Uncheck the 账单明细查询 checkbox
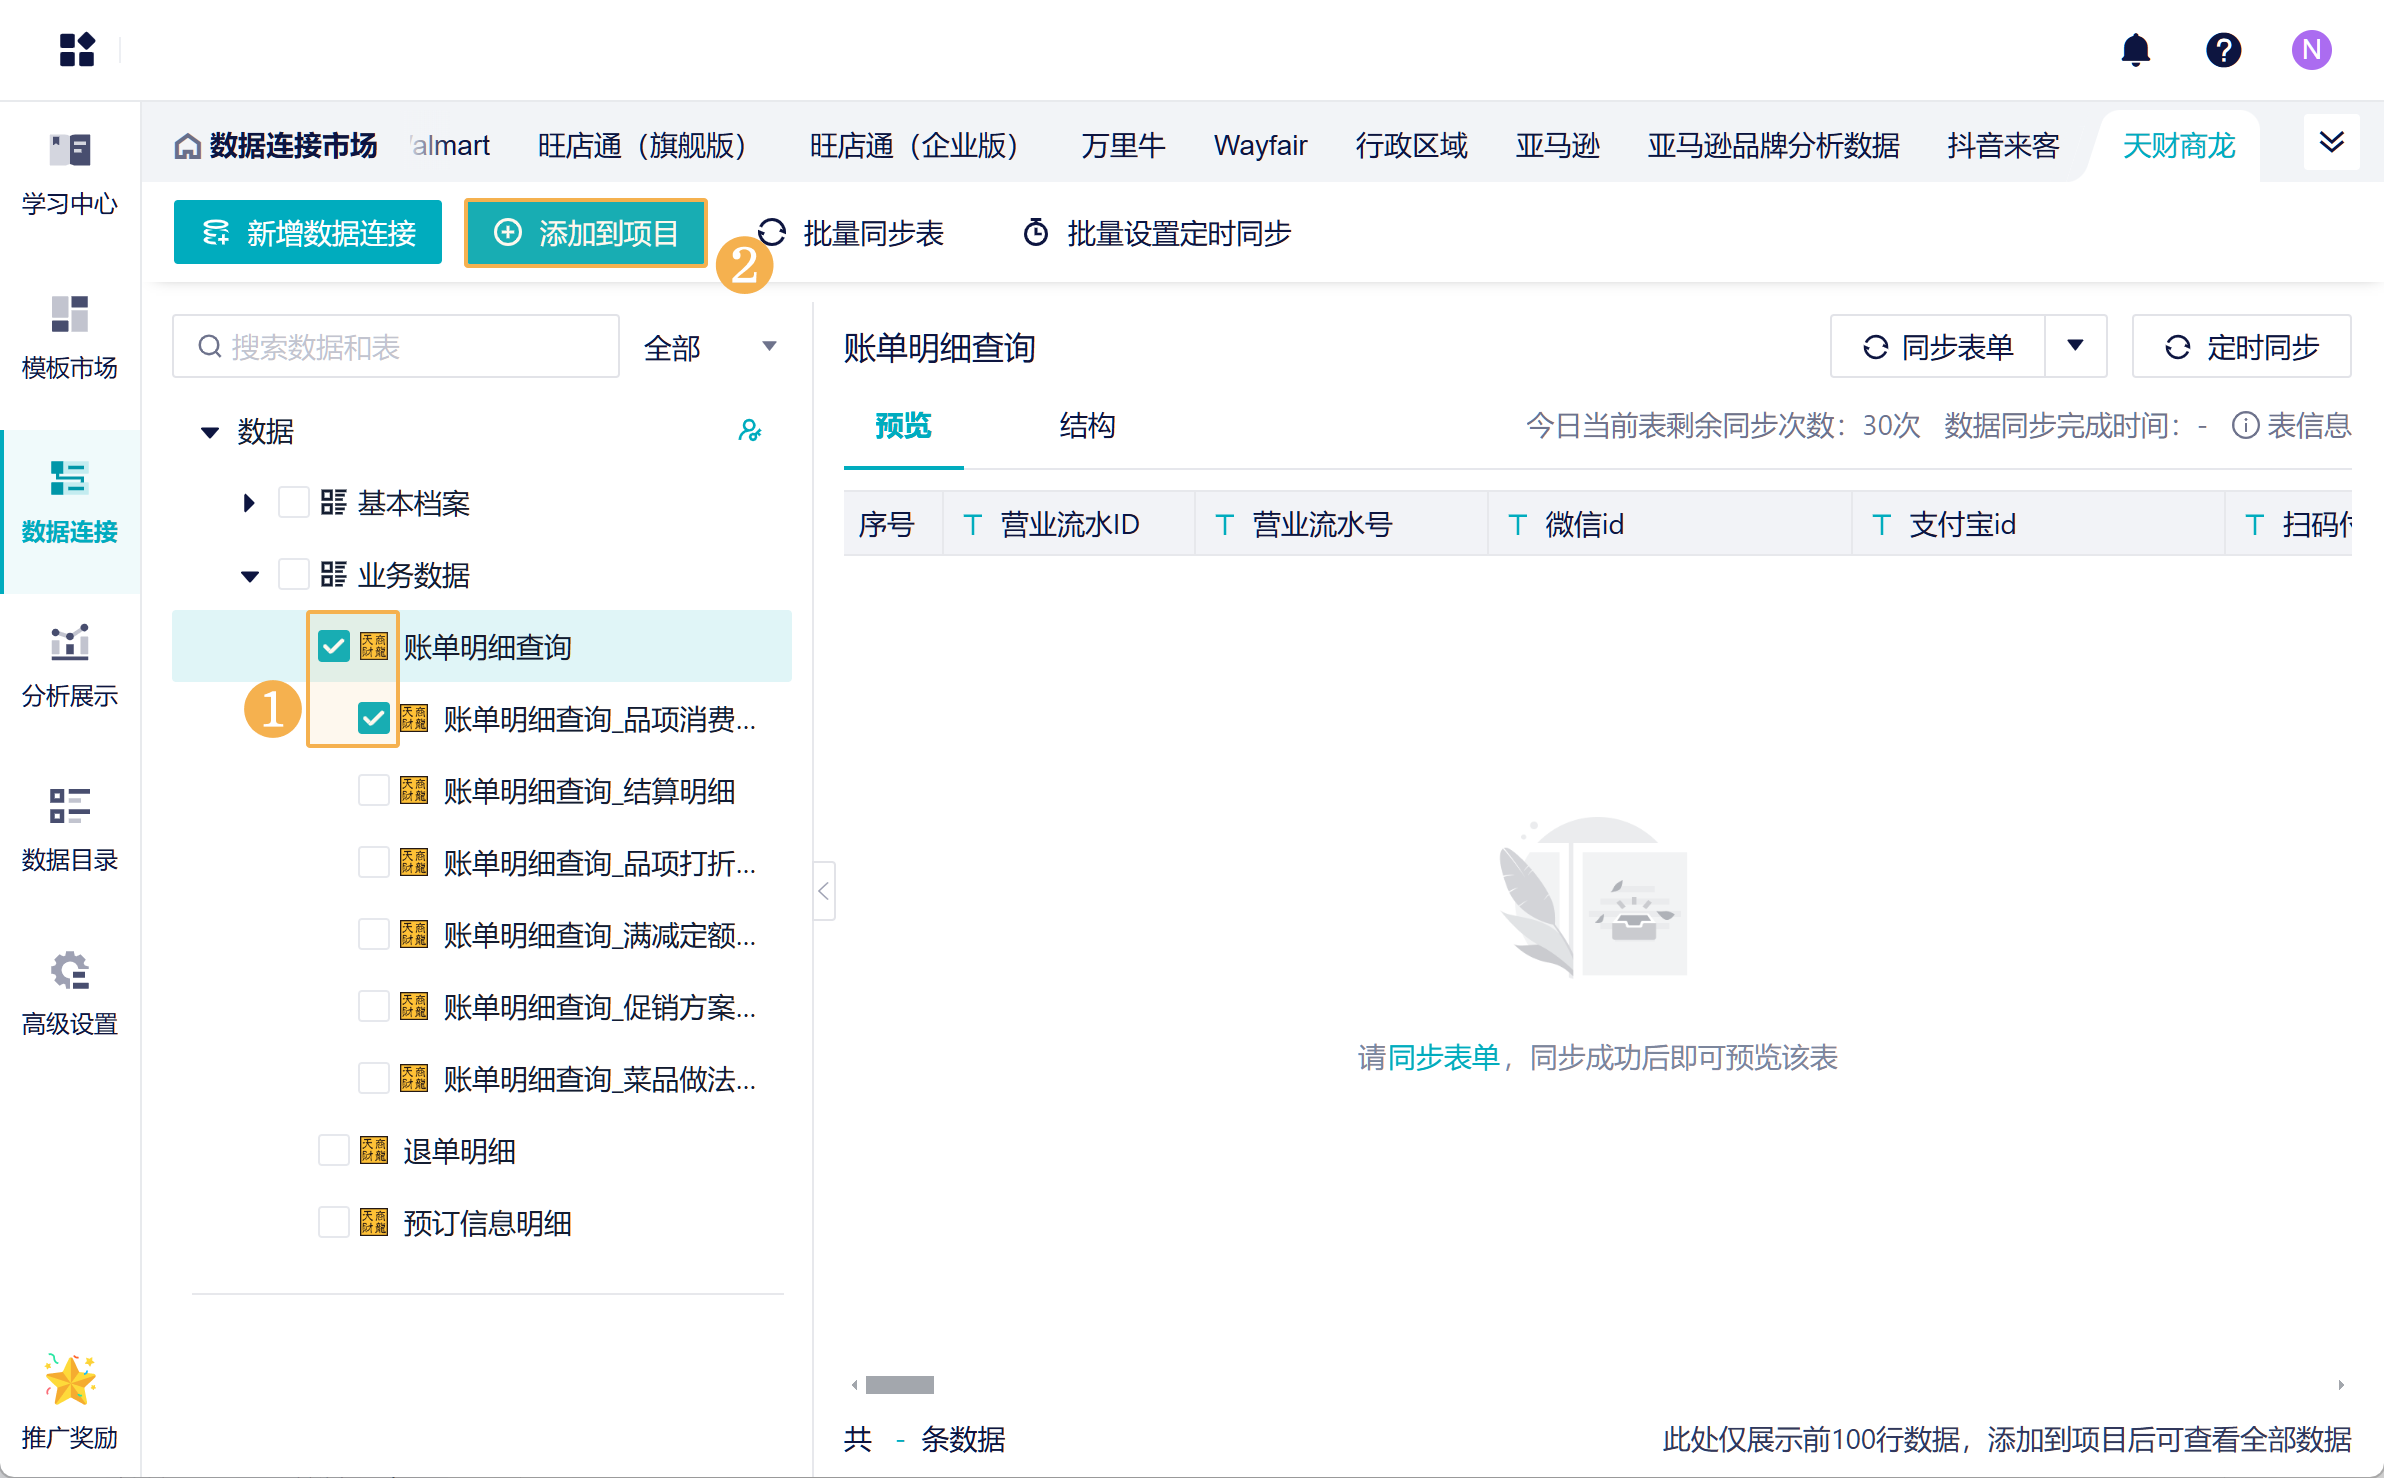 click(x=333, y=646)
